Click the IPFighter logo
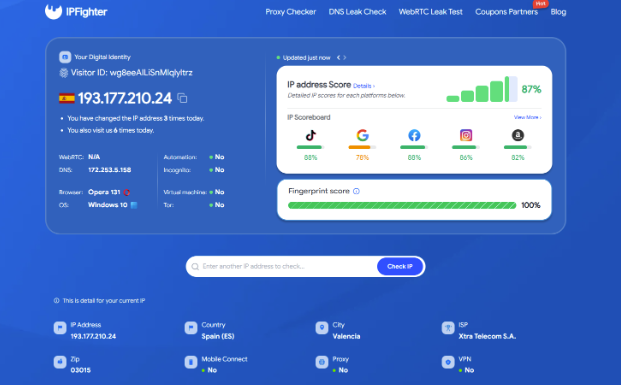This screenshot has width=621, height=385. [x=76, y=11]
